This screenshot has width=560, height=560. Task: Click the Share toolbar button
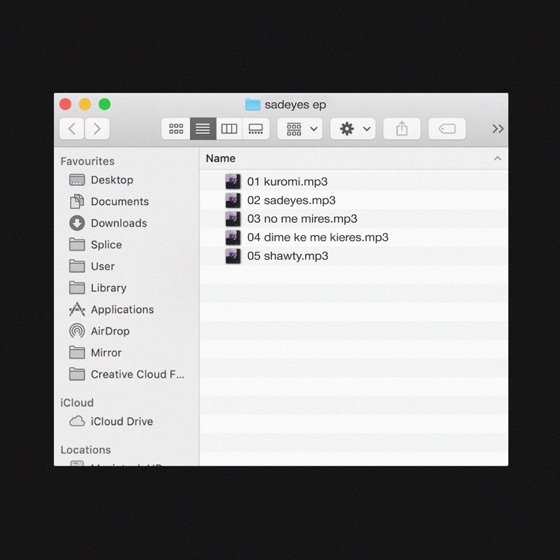point(402,129)
